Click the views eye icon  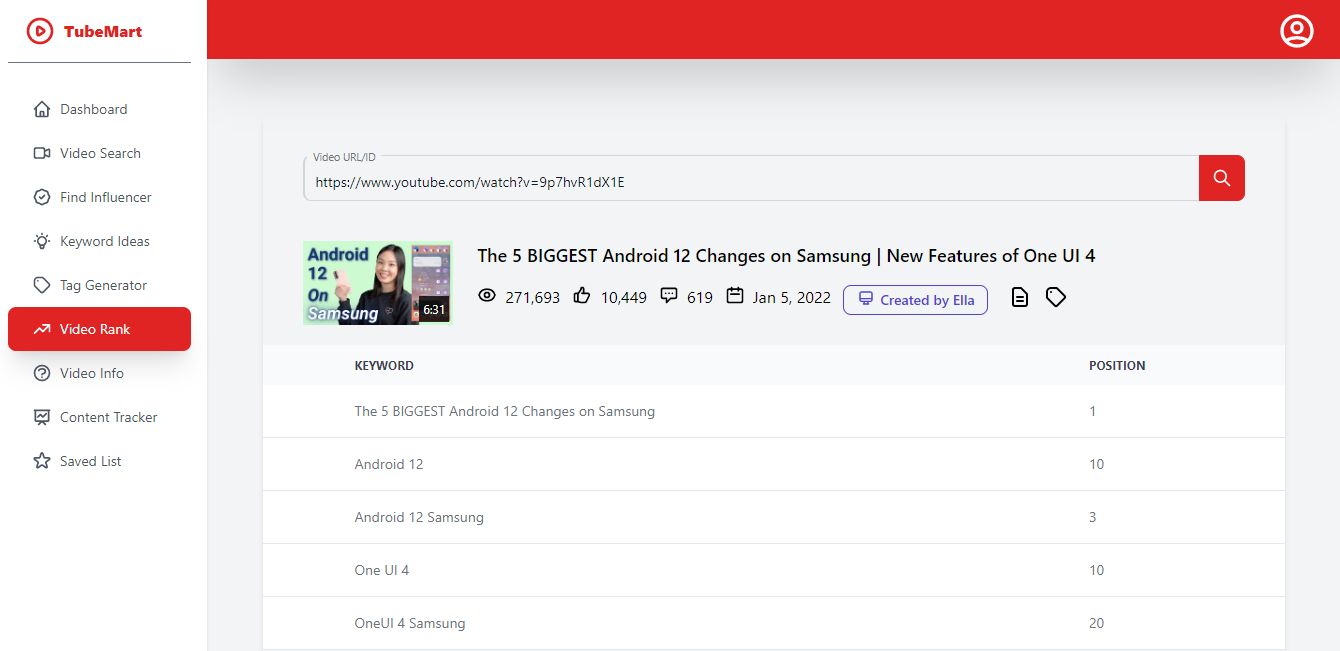click(487, 296)
